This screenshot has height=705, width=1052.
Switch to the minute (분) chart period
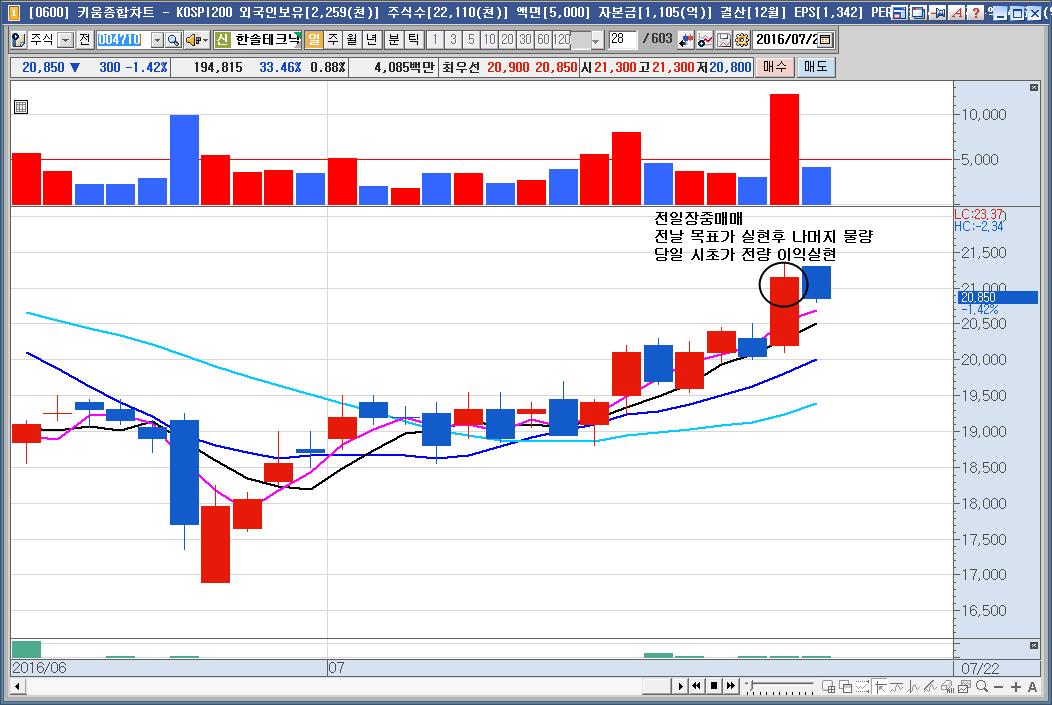[x=394, y=40]
